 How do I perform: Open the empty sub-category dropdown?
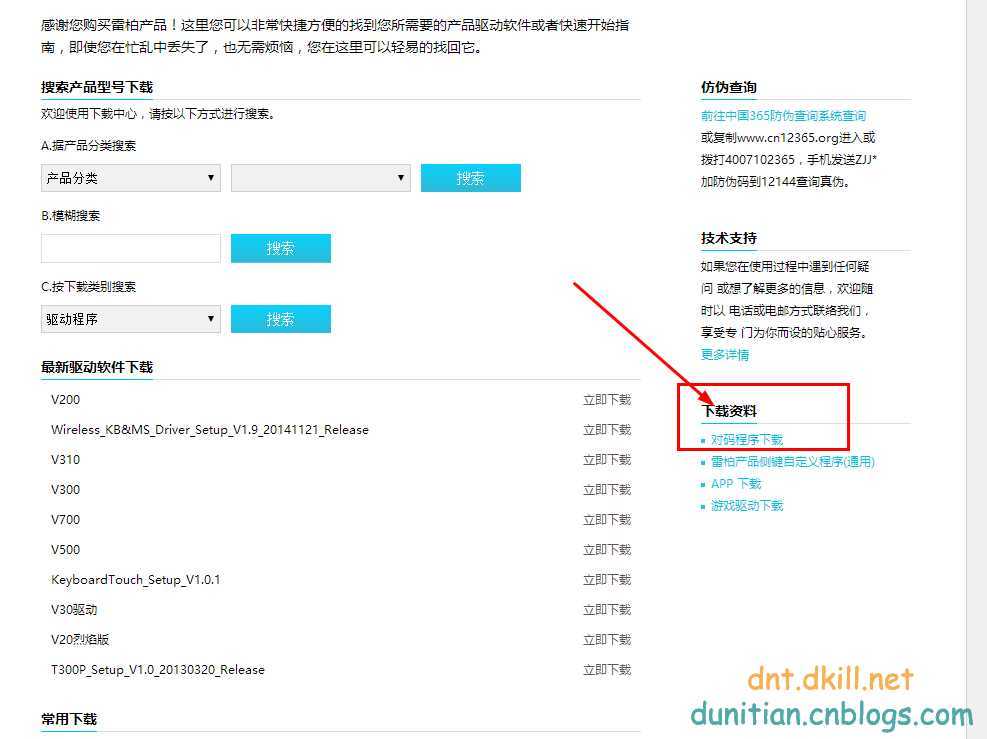pos(321,178)
